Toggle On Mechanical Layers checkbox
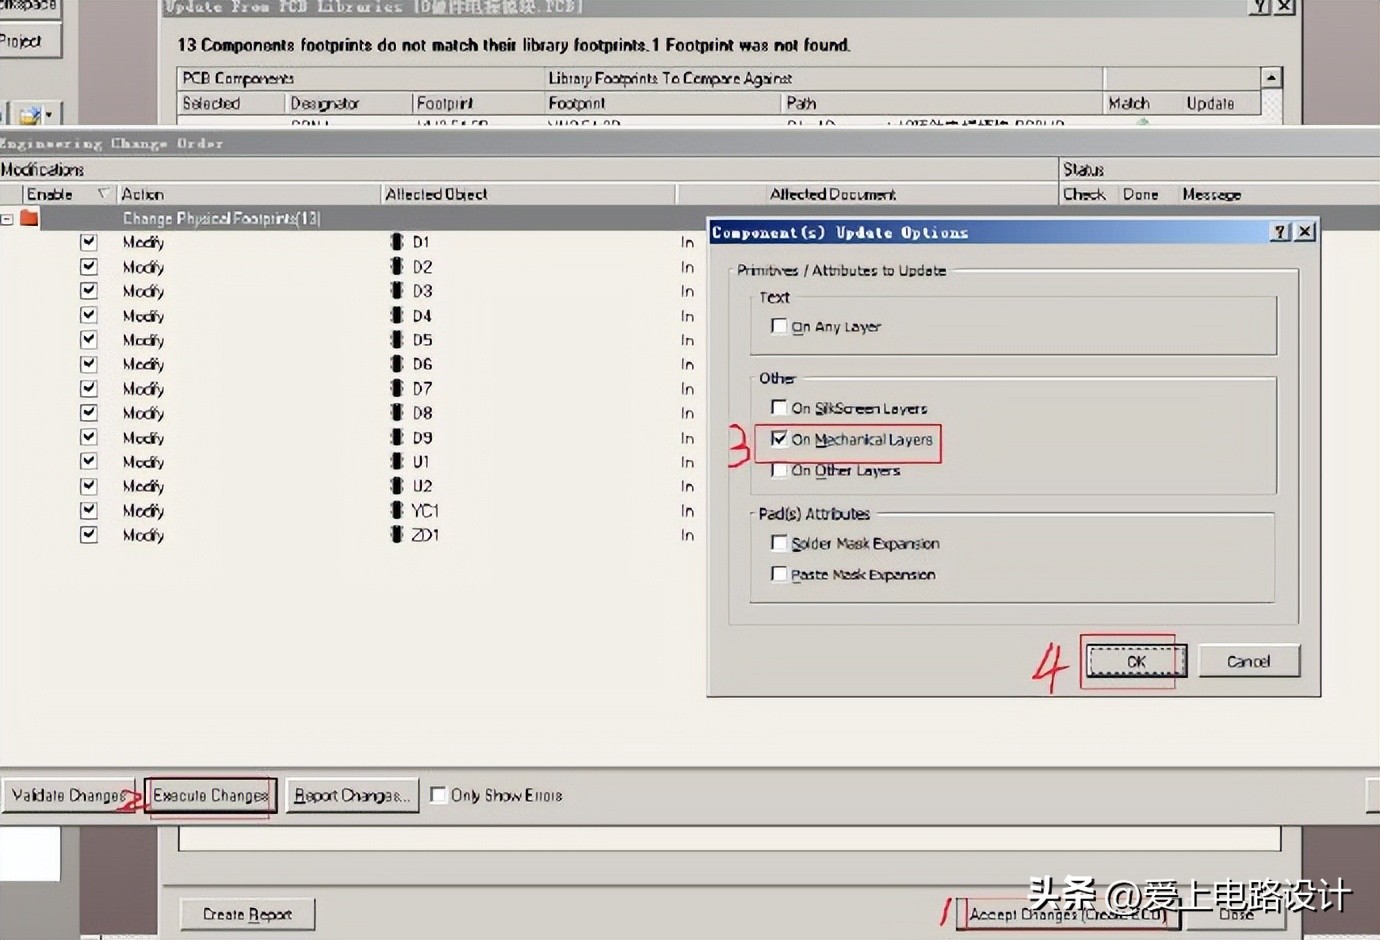 pyautogui.click(x=779, y=439)
